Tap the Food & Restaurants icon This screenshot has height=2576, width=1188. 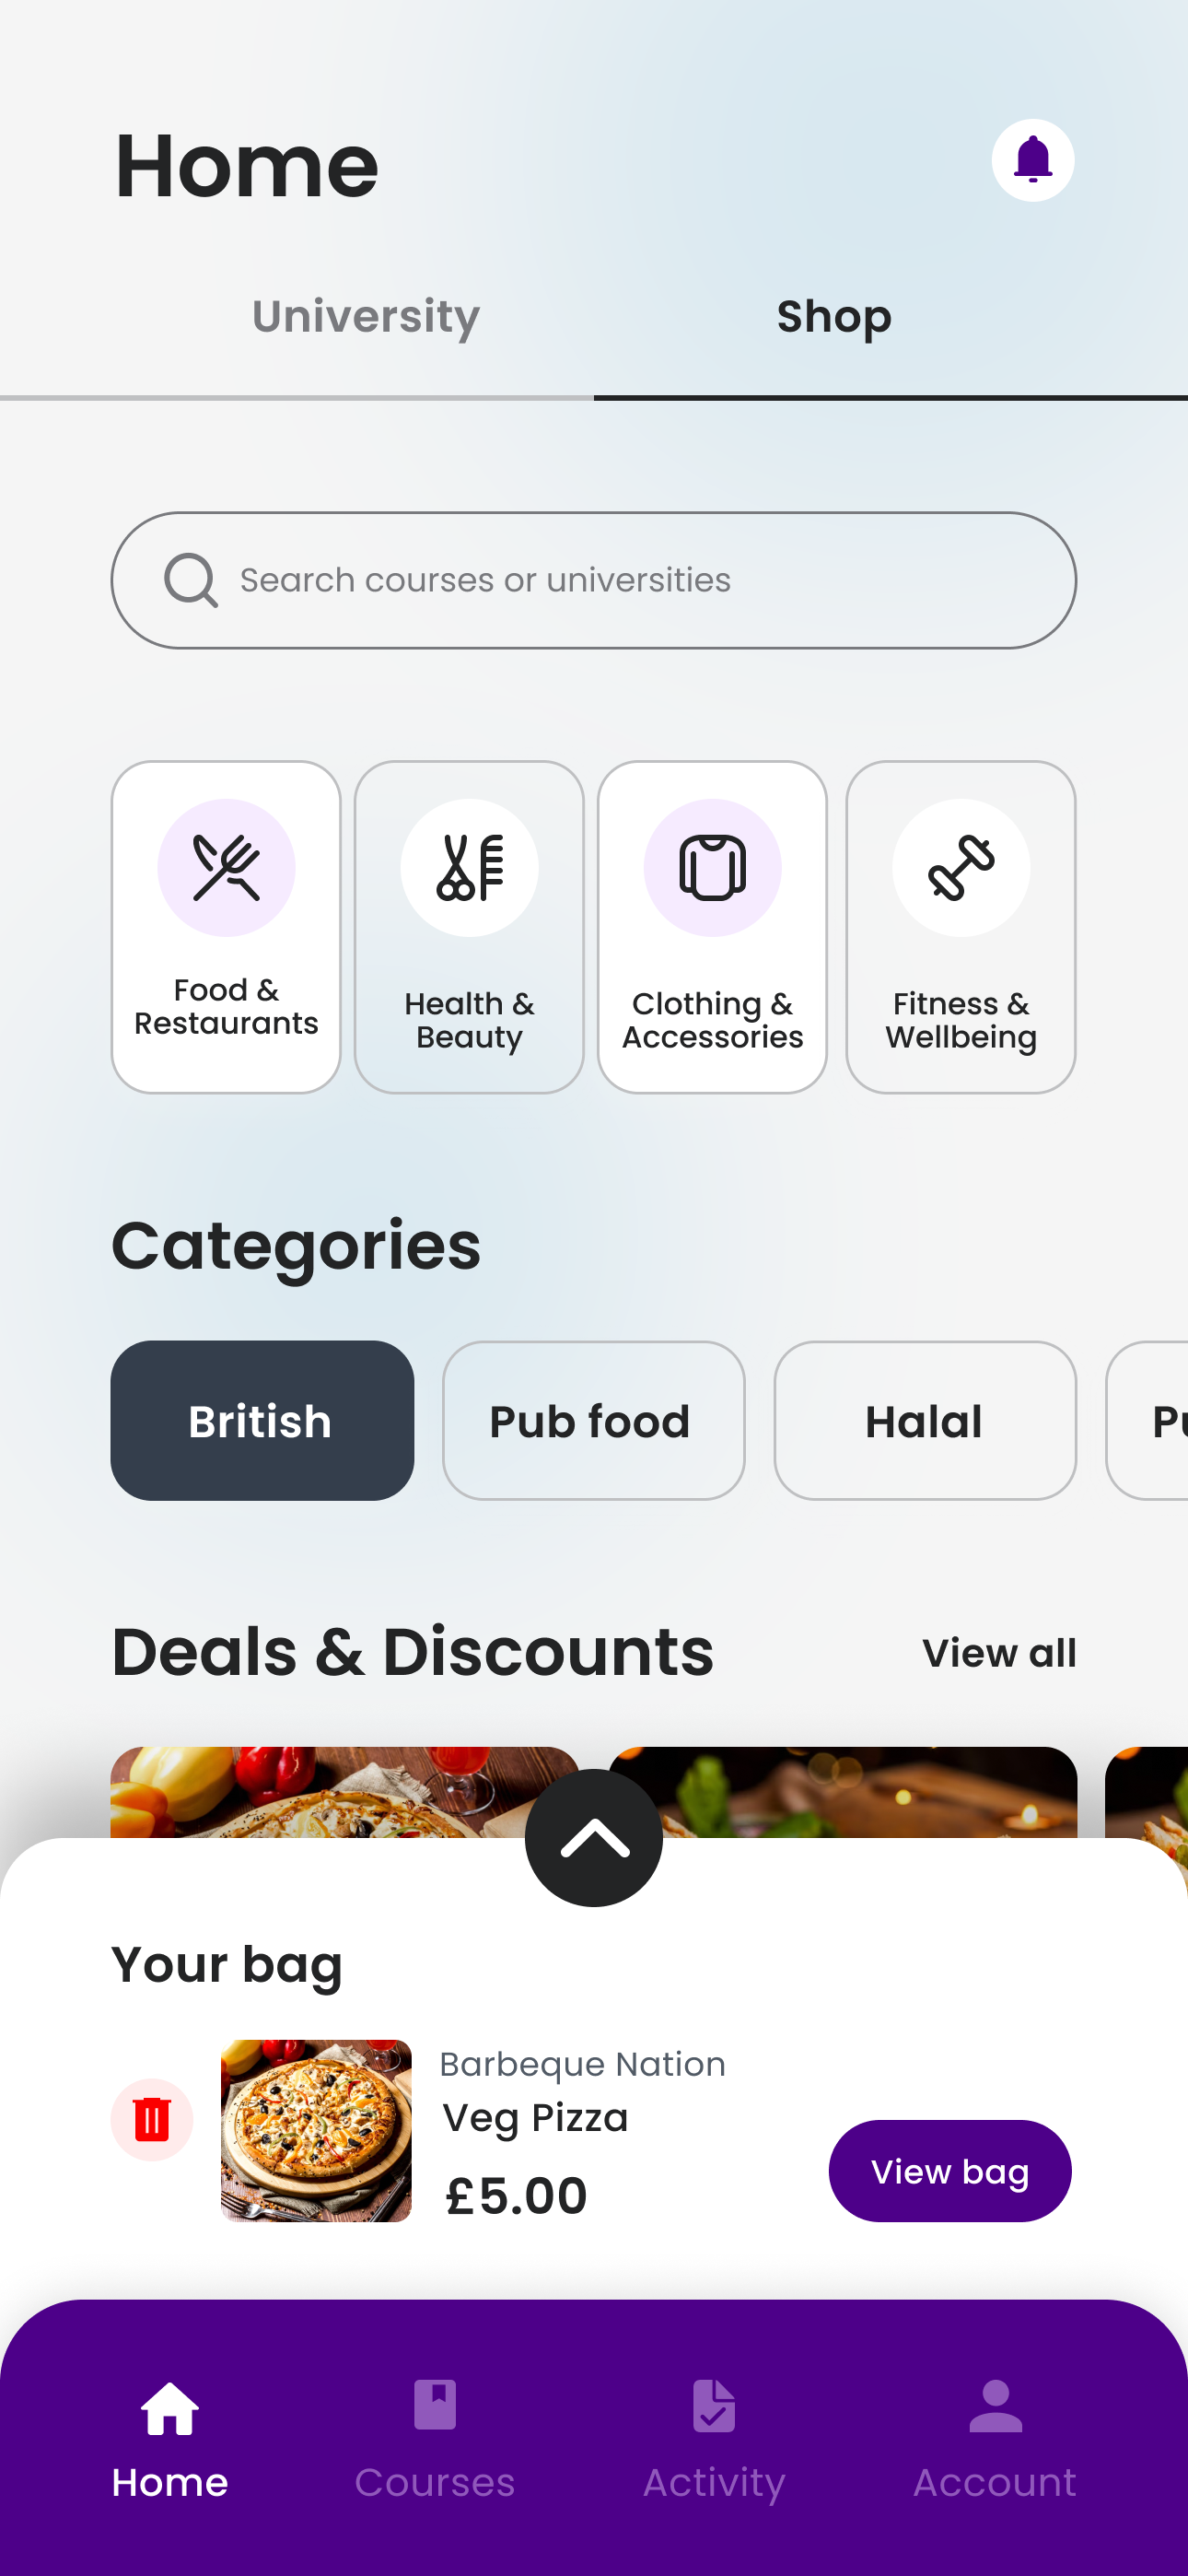click(x=226, y=867)
